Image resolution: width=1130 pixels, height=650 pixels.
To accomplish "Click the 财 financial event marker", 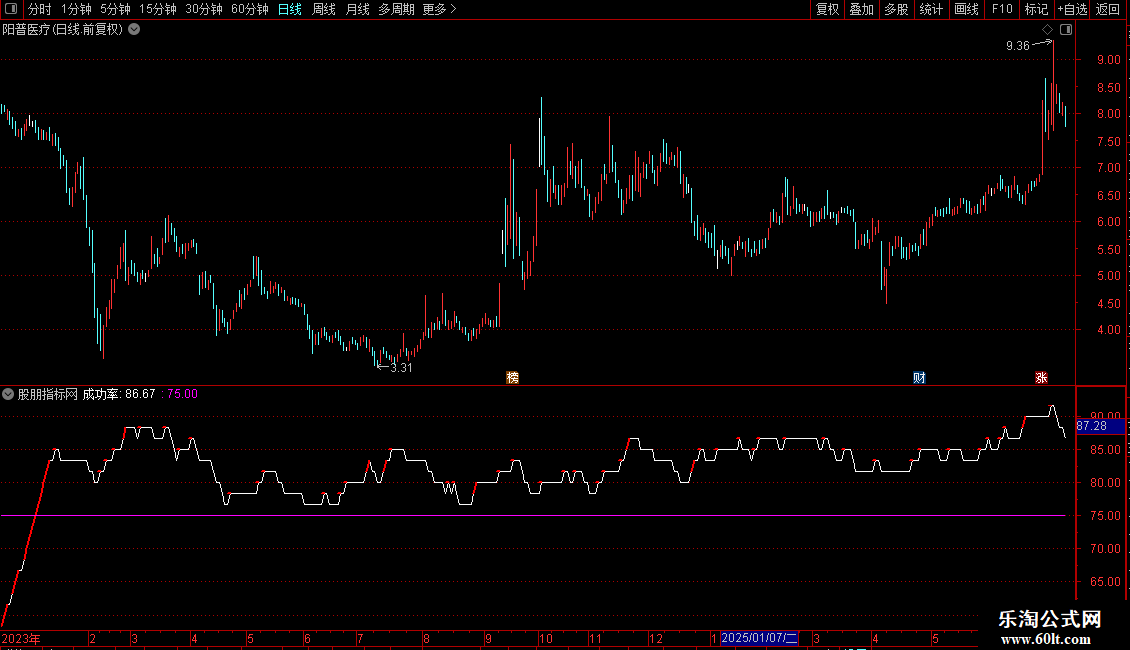I will 919,378.
